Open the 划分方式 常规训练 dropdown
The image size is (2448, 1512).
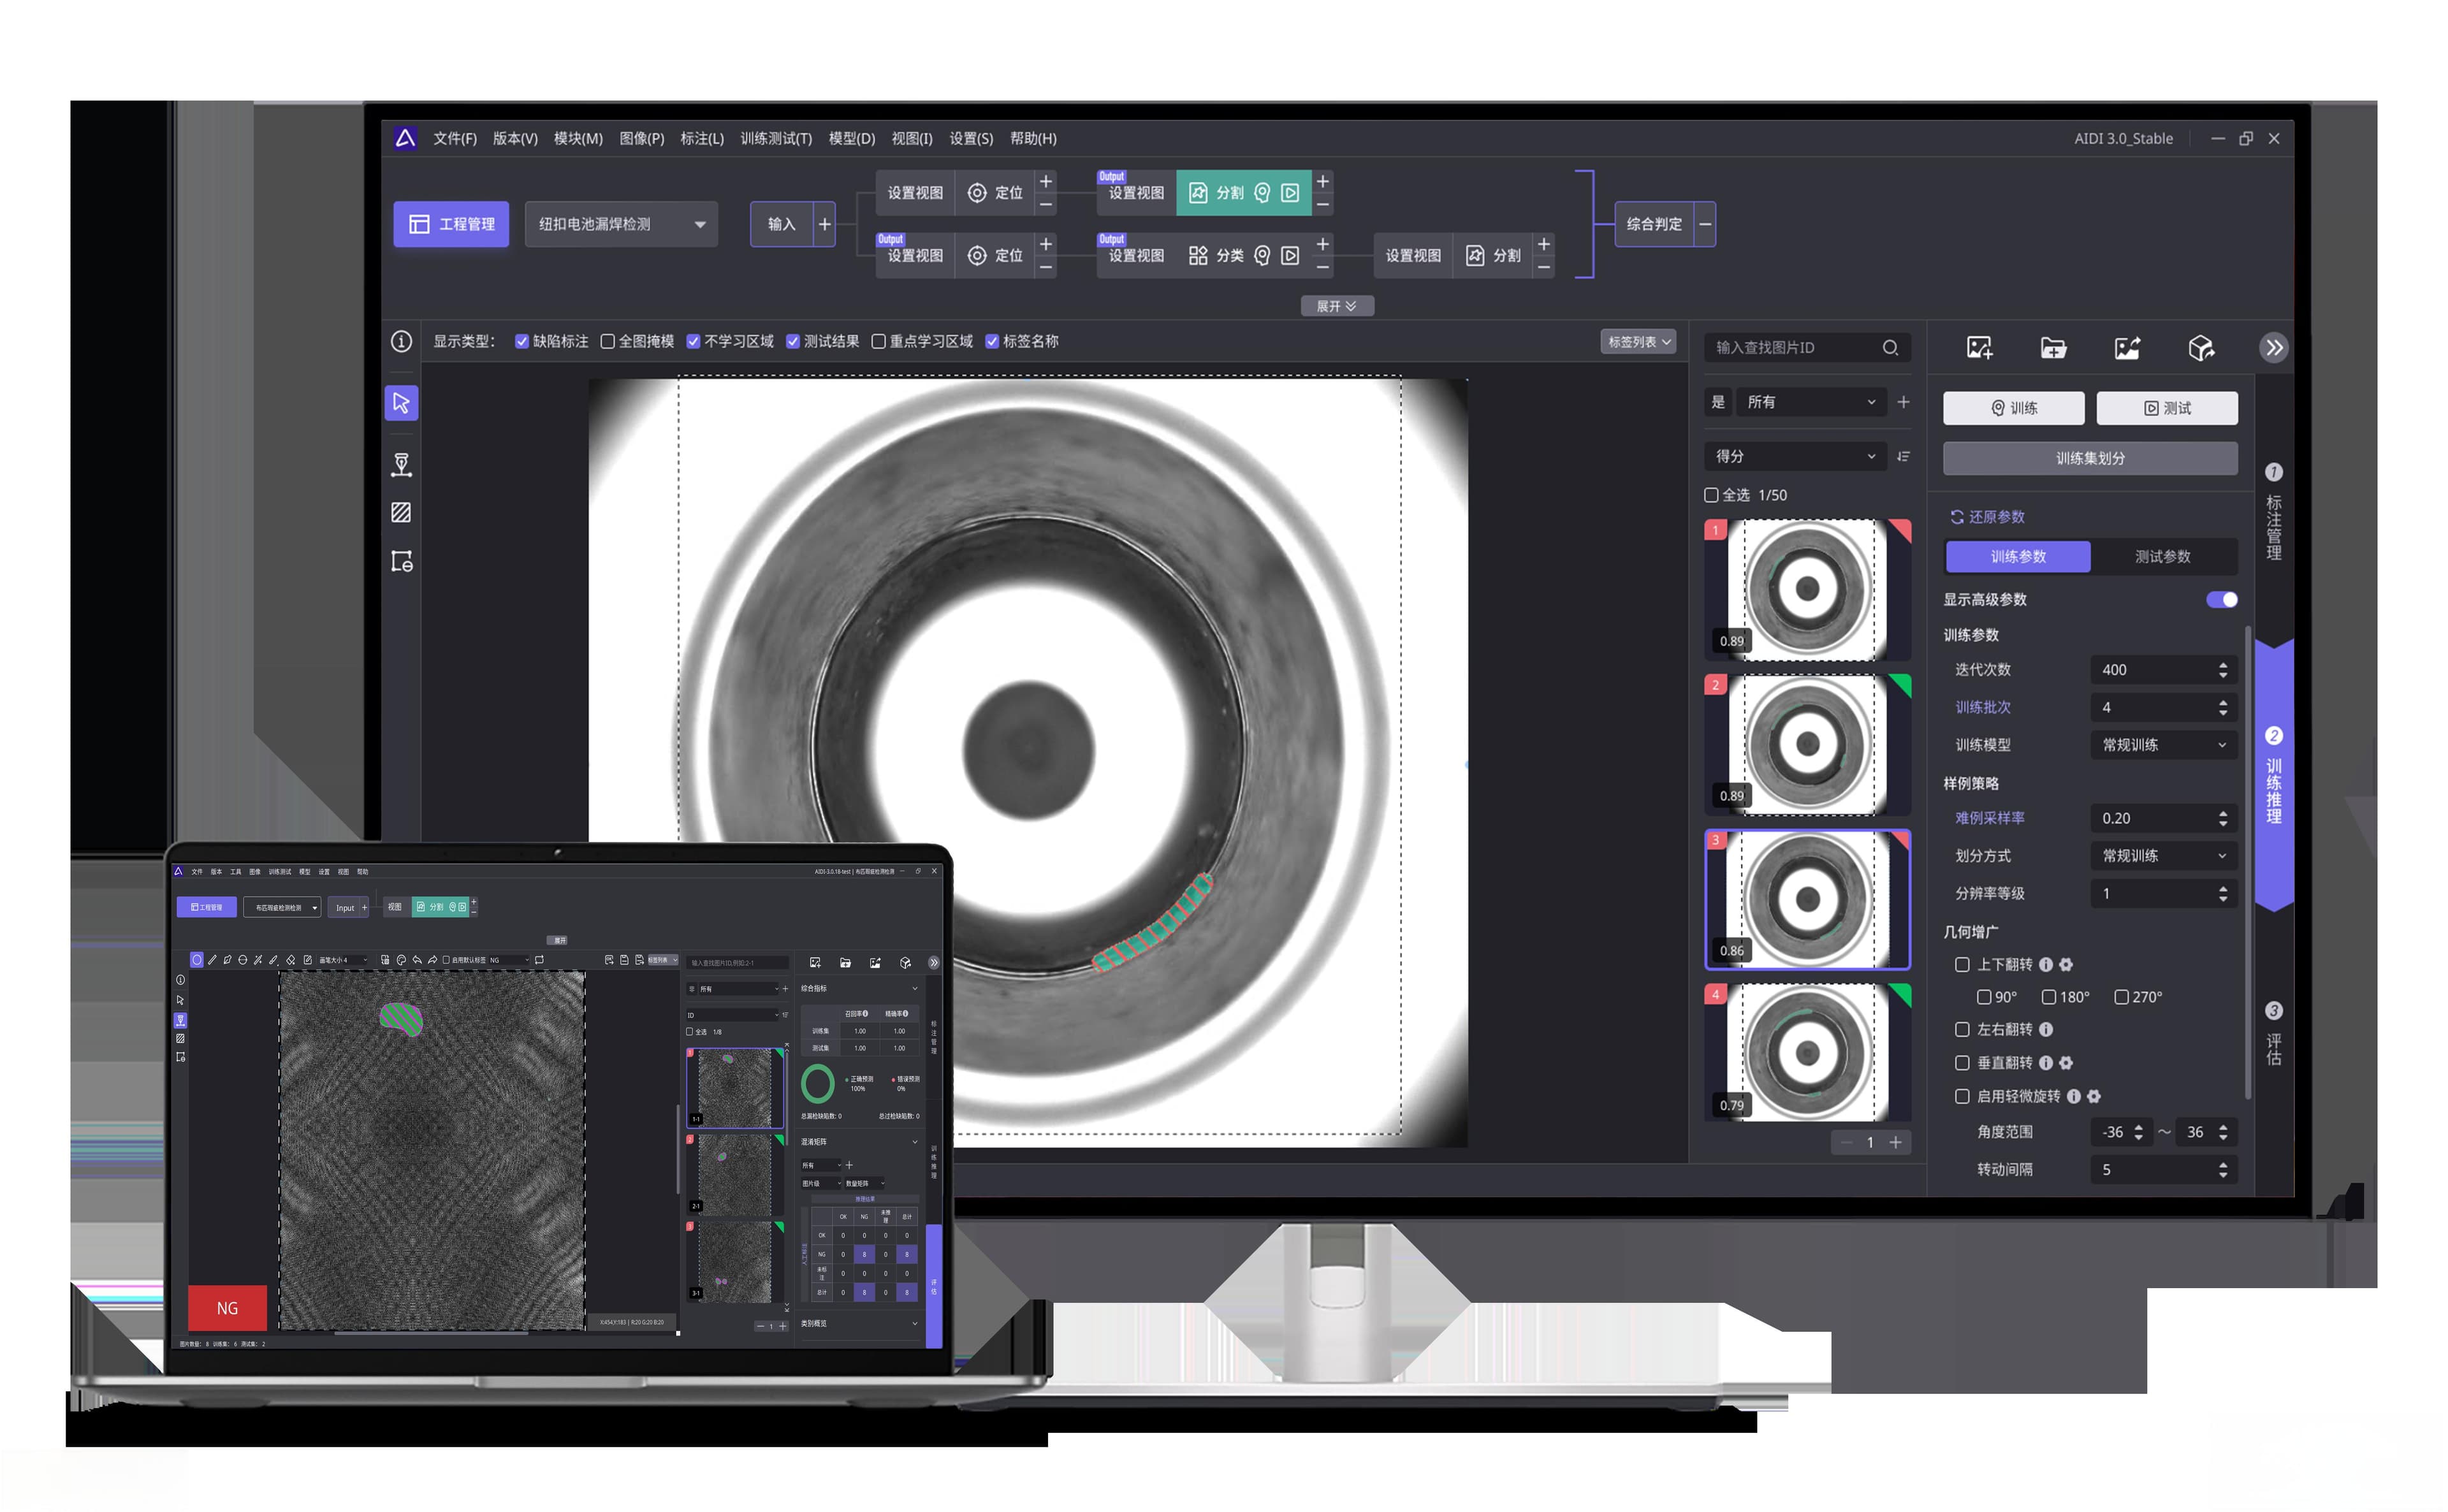tap(2163, 856)
